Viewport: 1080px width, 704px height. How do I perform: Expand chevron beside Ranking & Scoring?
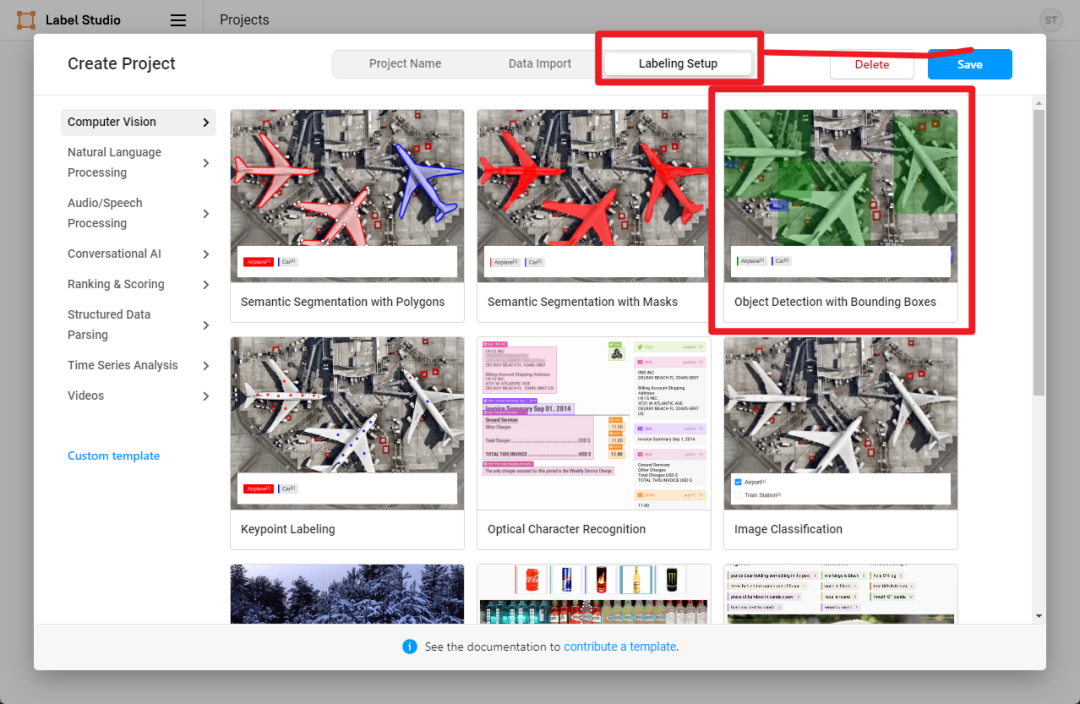click(206, 285)
